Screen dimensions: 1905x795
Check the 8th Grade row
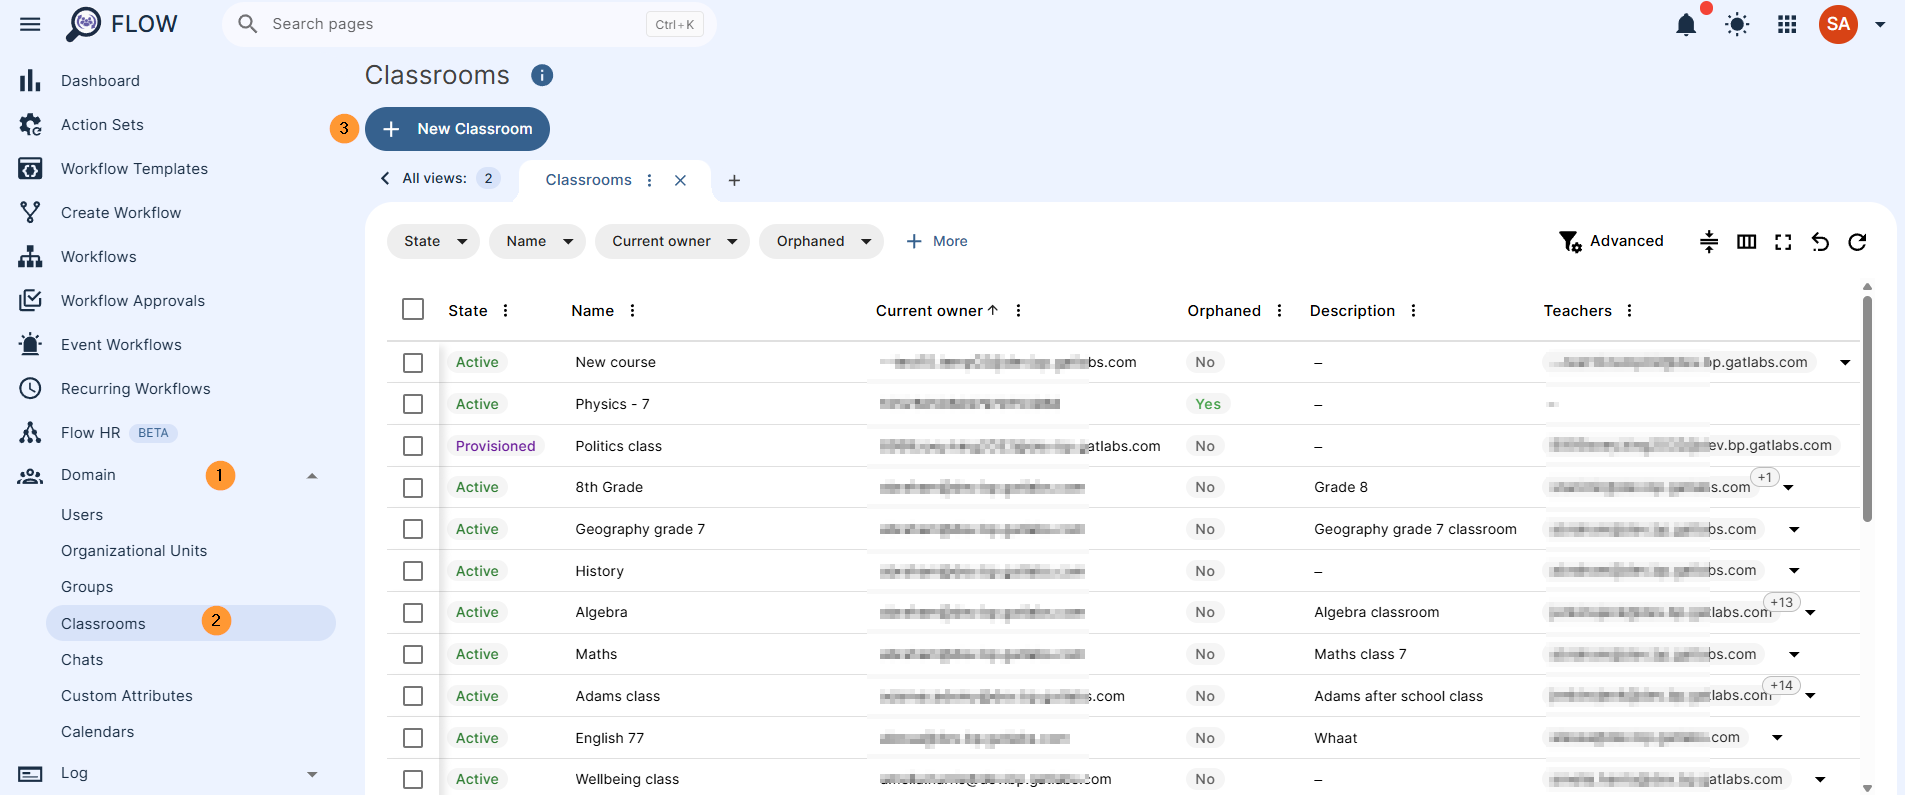tap(413, 488)
